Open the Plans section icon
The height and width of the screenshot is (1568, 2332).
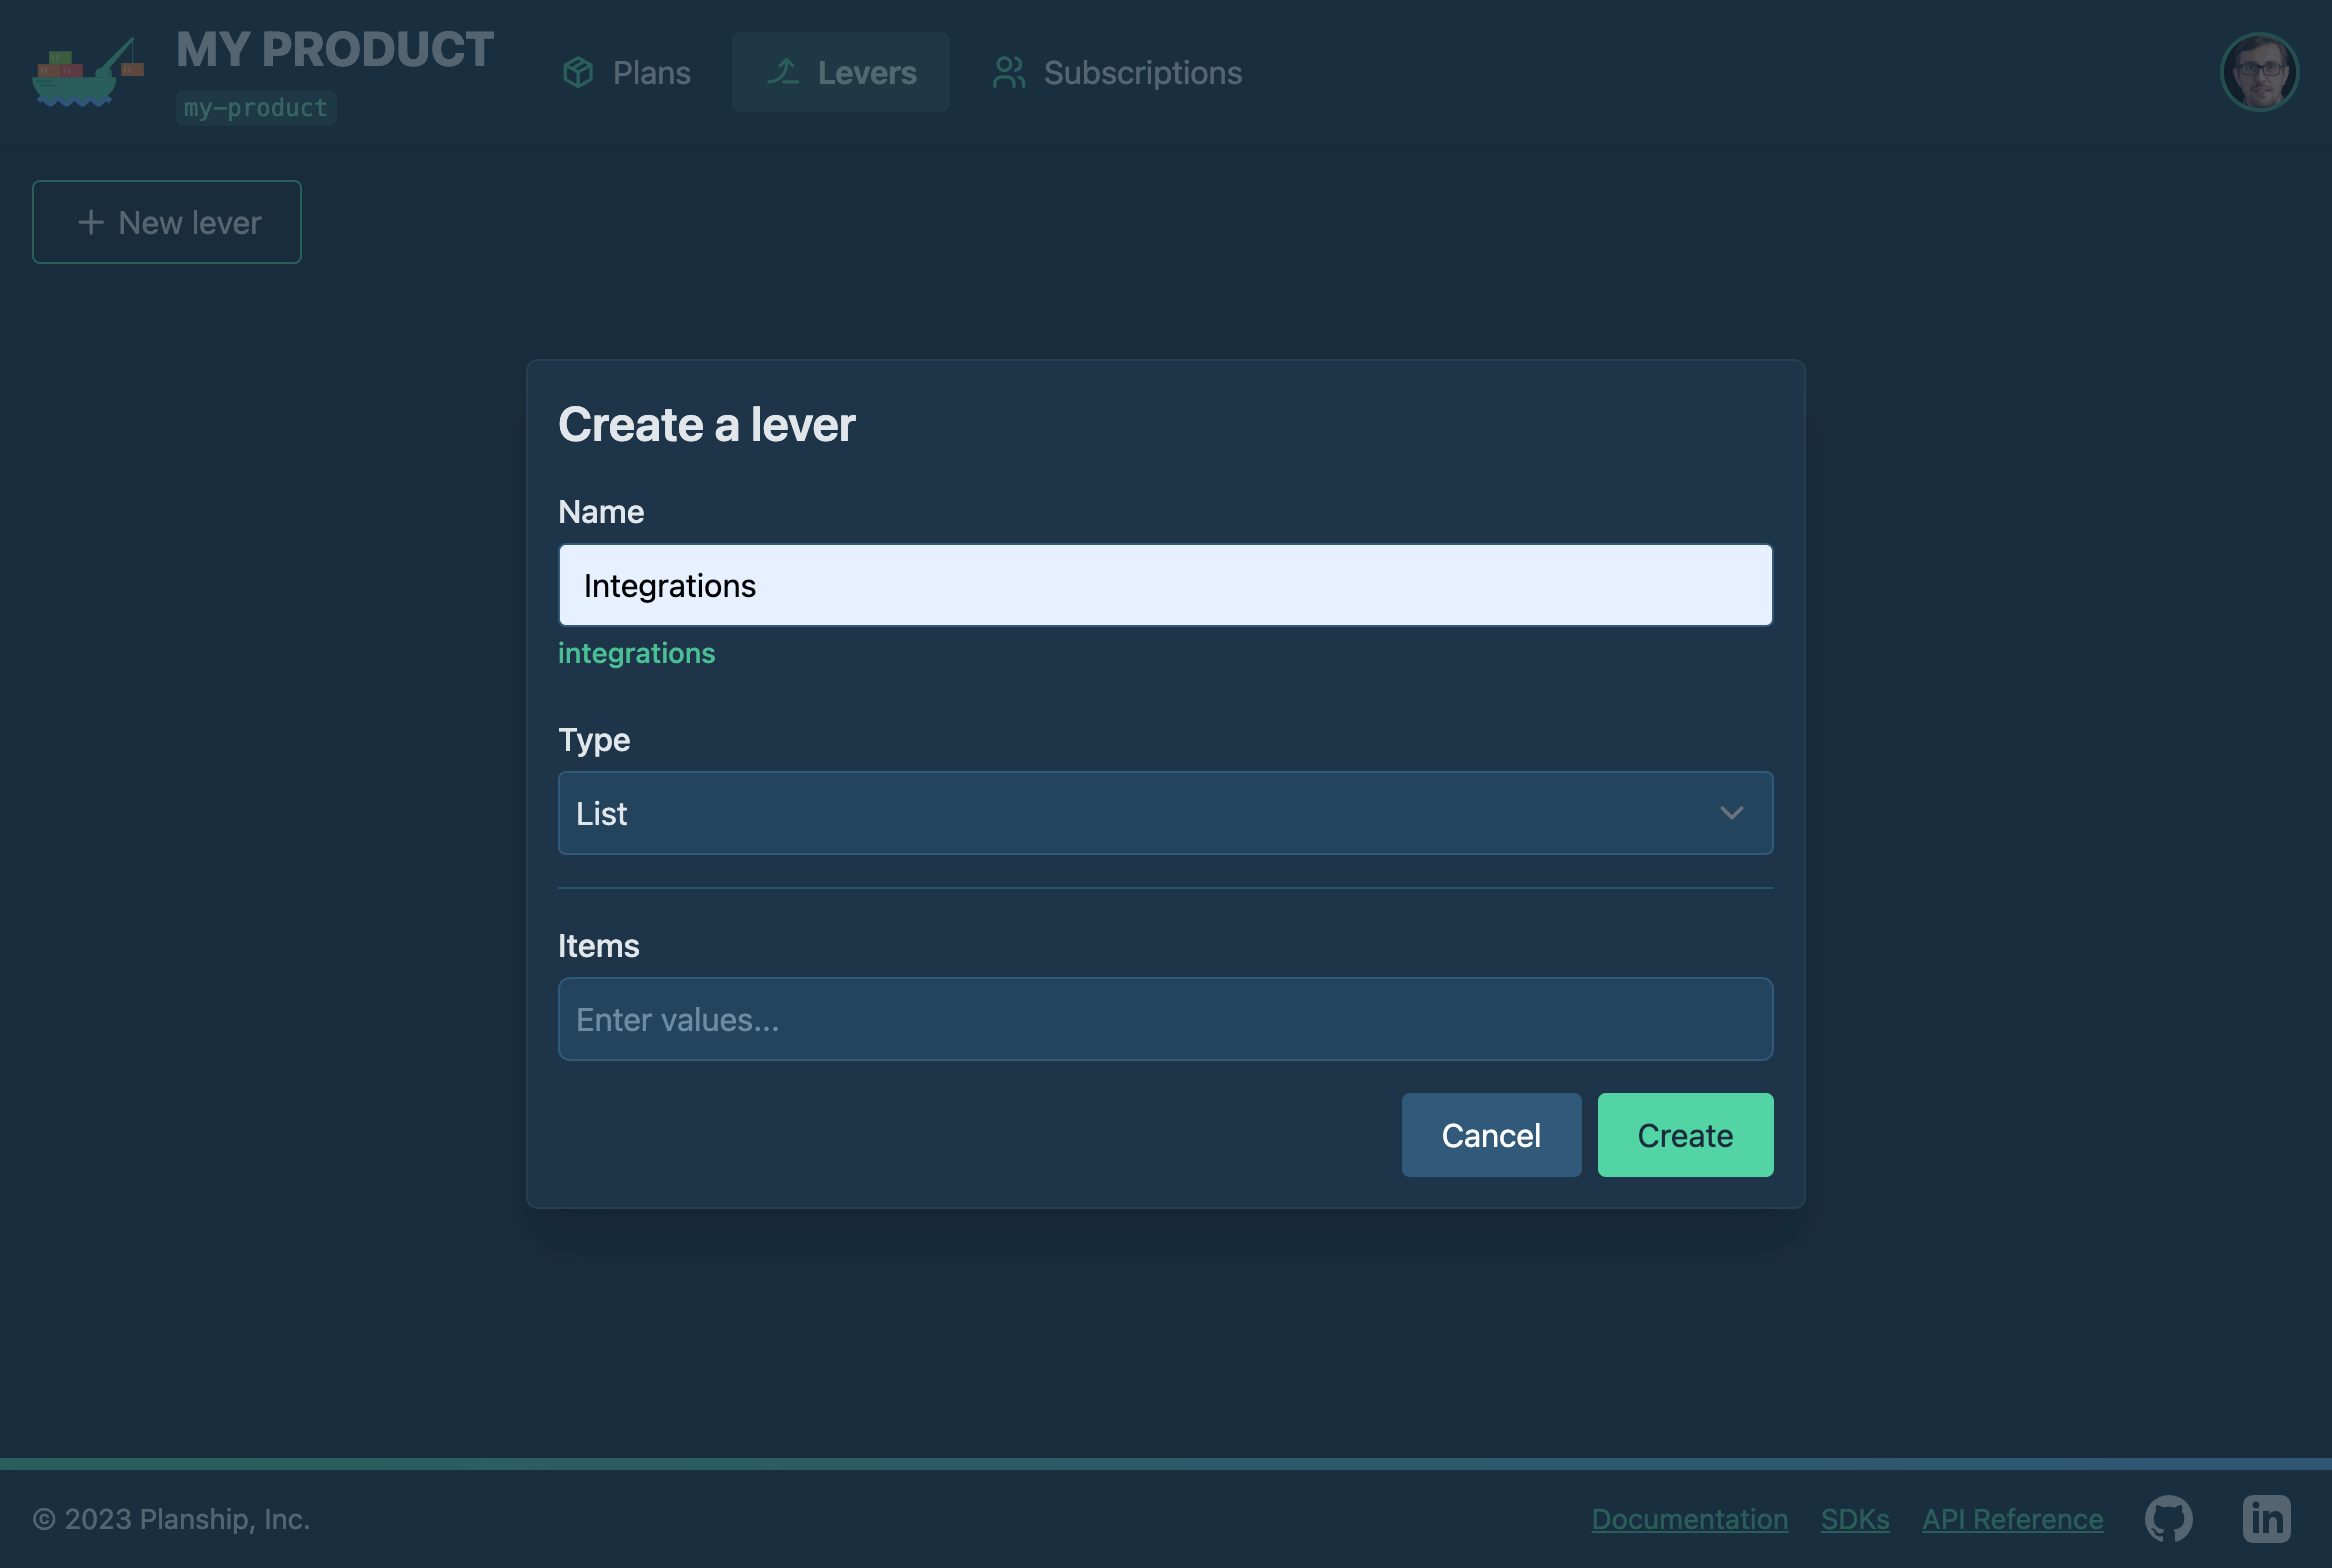tap(576, 72)
